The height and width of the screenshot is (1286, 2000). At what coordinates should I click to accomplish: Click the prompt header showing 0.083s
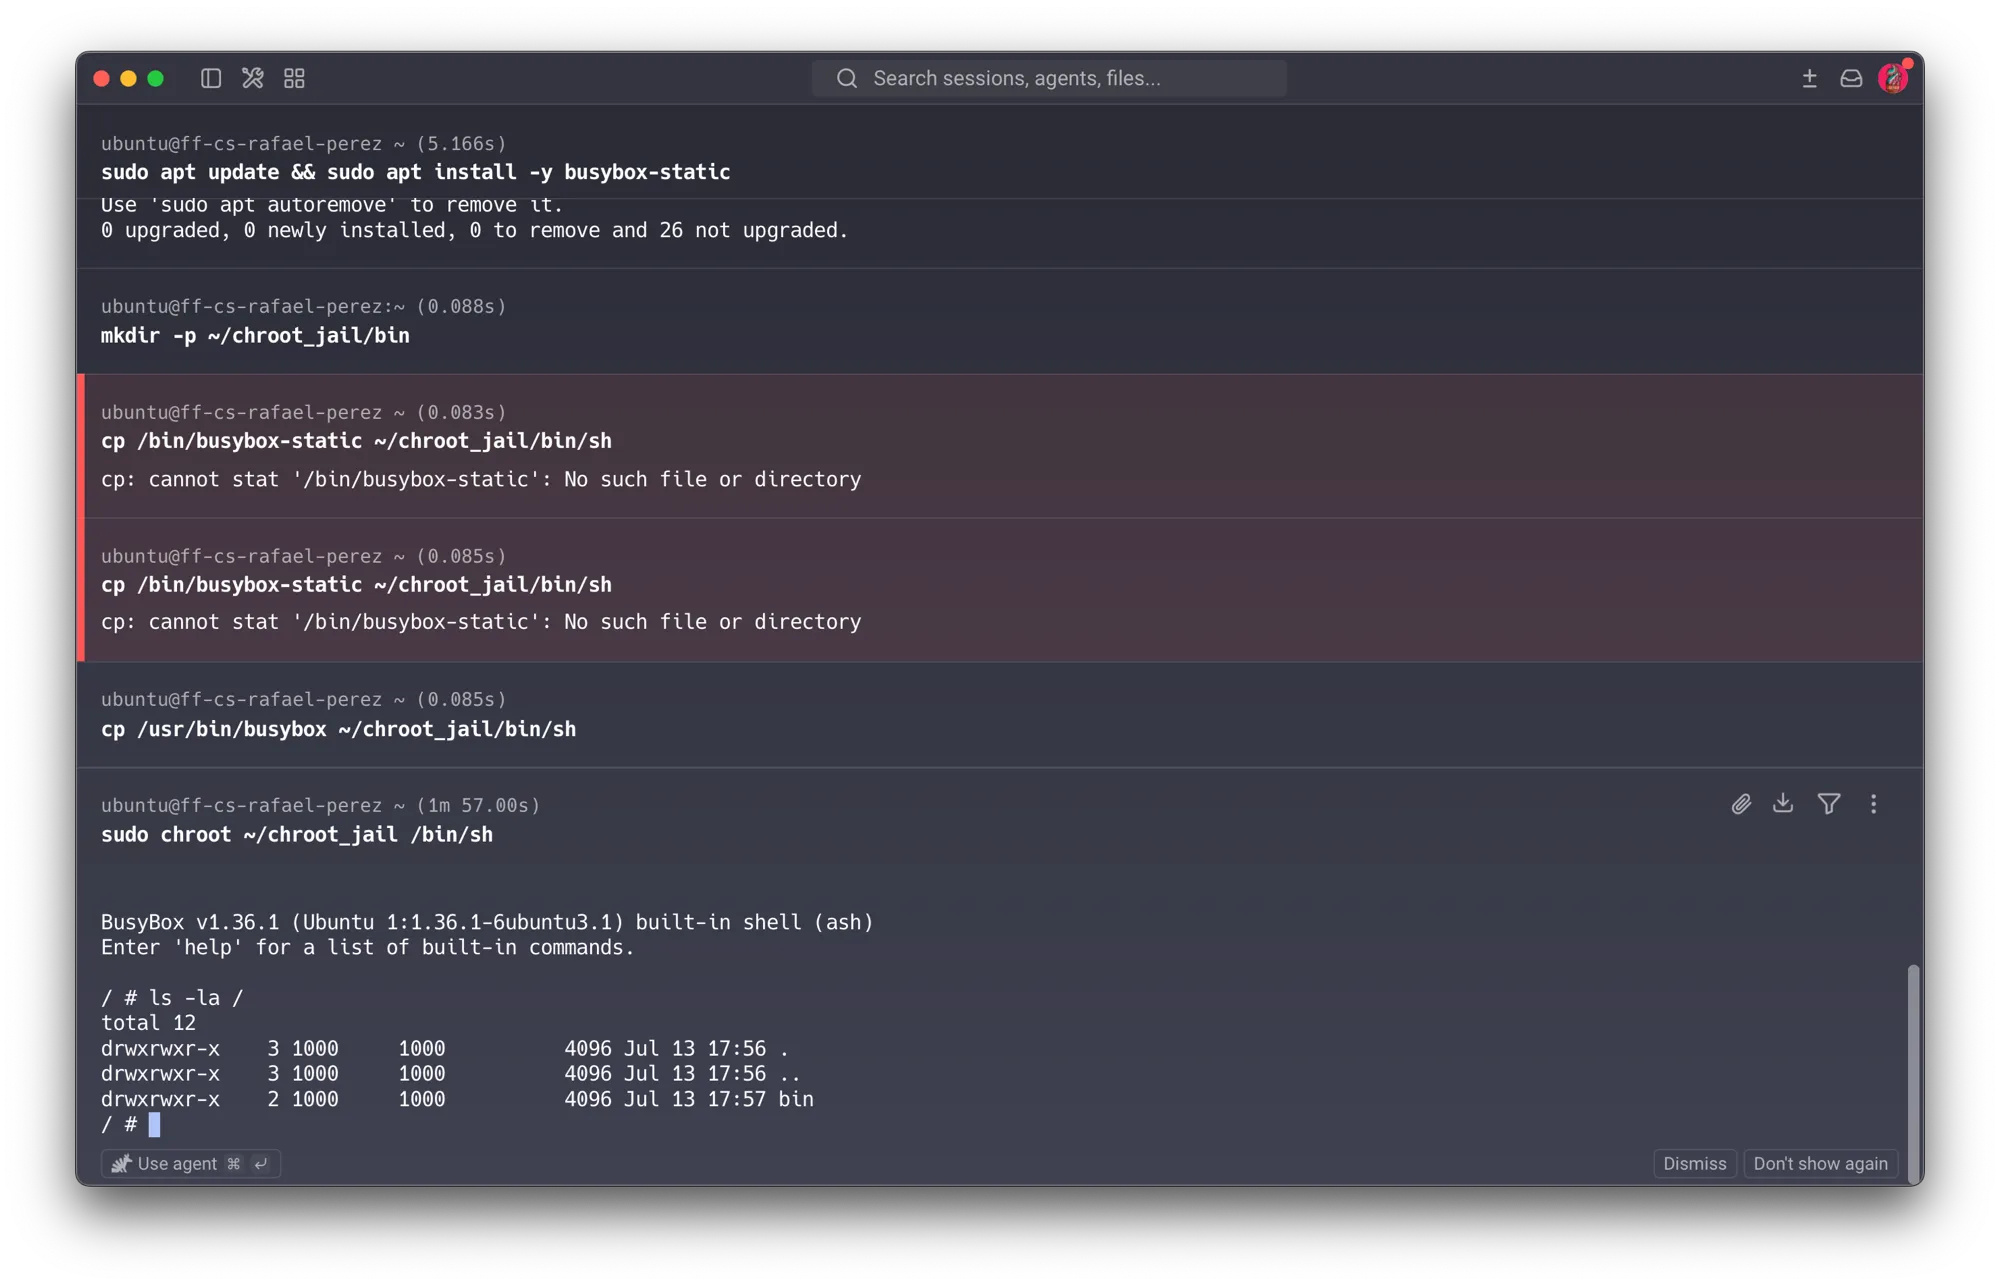[303, 412]
